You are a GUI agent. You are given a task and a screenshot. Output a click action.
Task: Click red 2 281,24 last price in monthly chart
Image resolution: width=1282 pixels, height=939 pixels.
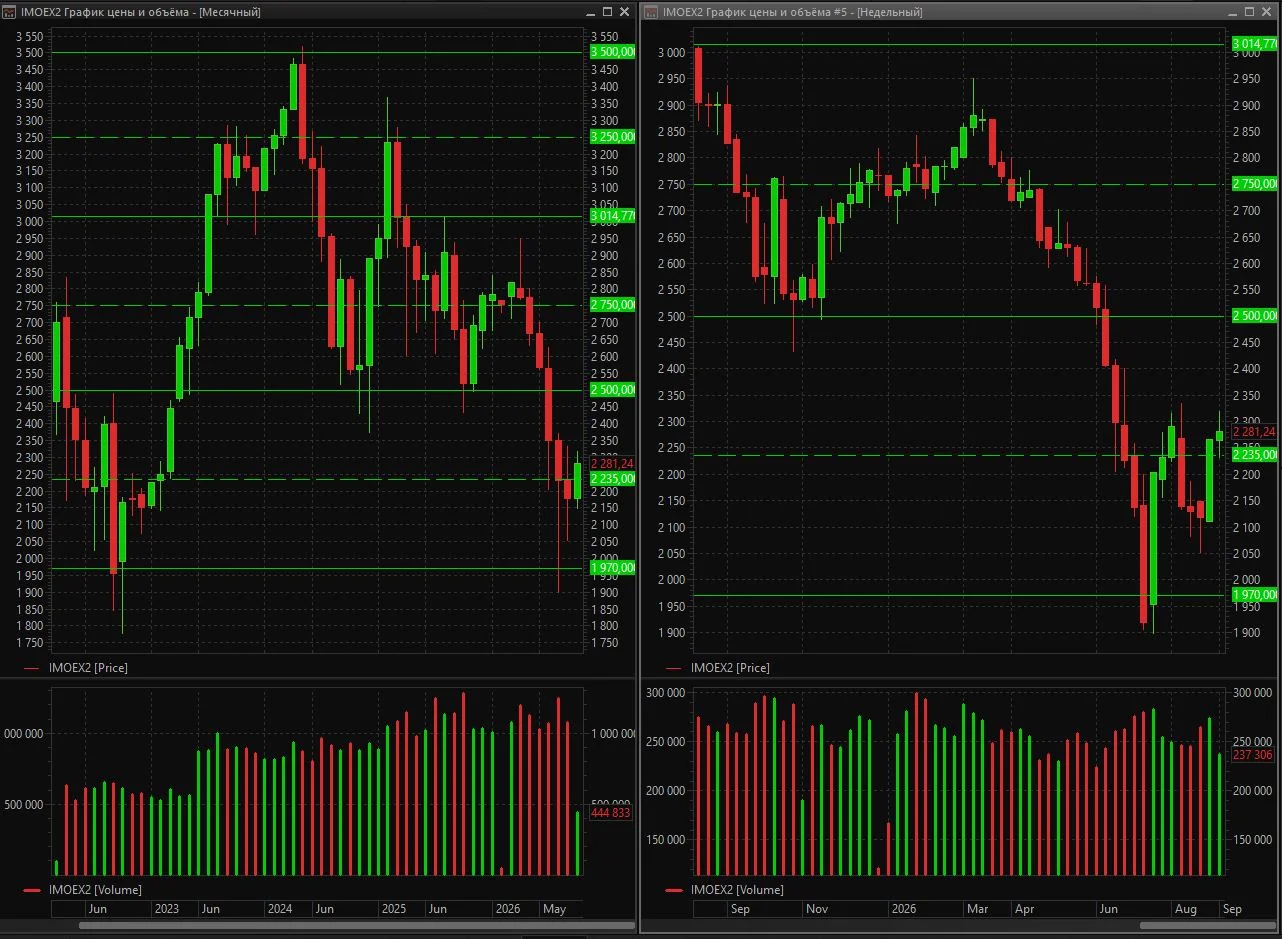point(612,464)
